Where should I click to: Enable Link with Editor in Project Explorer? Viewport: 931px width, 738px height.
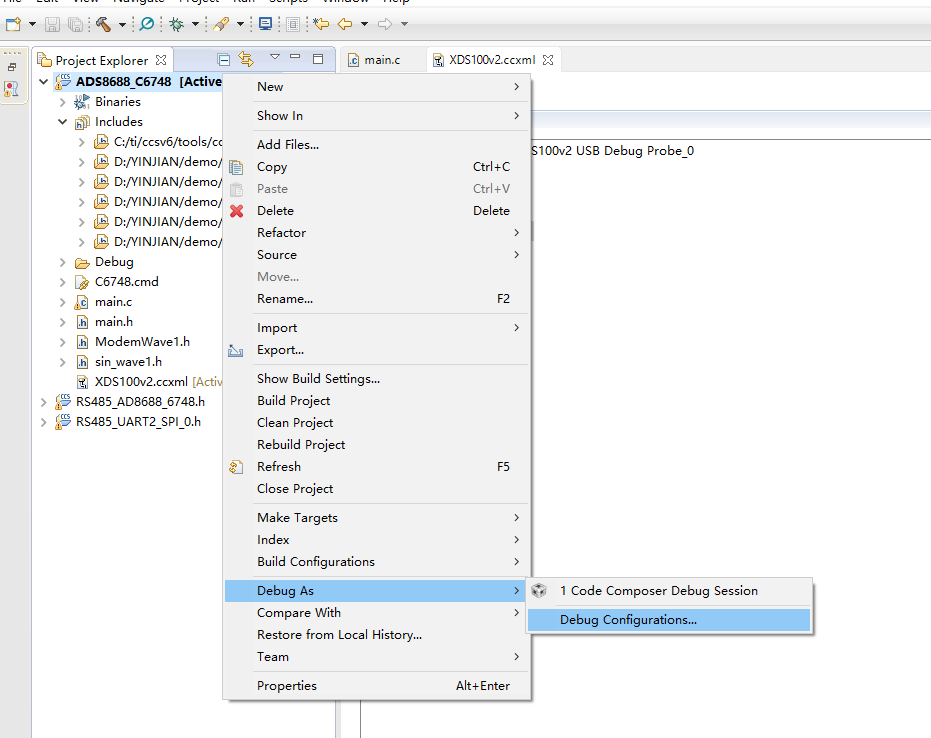coord(244,59)
